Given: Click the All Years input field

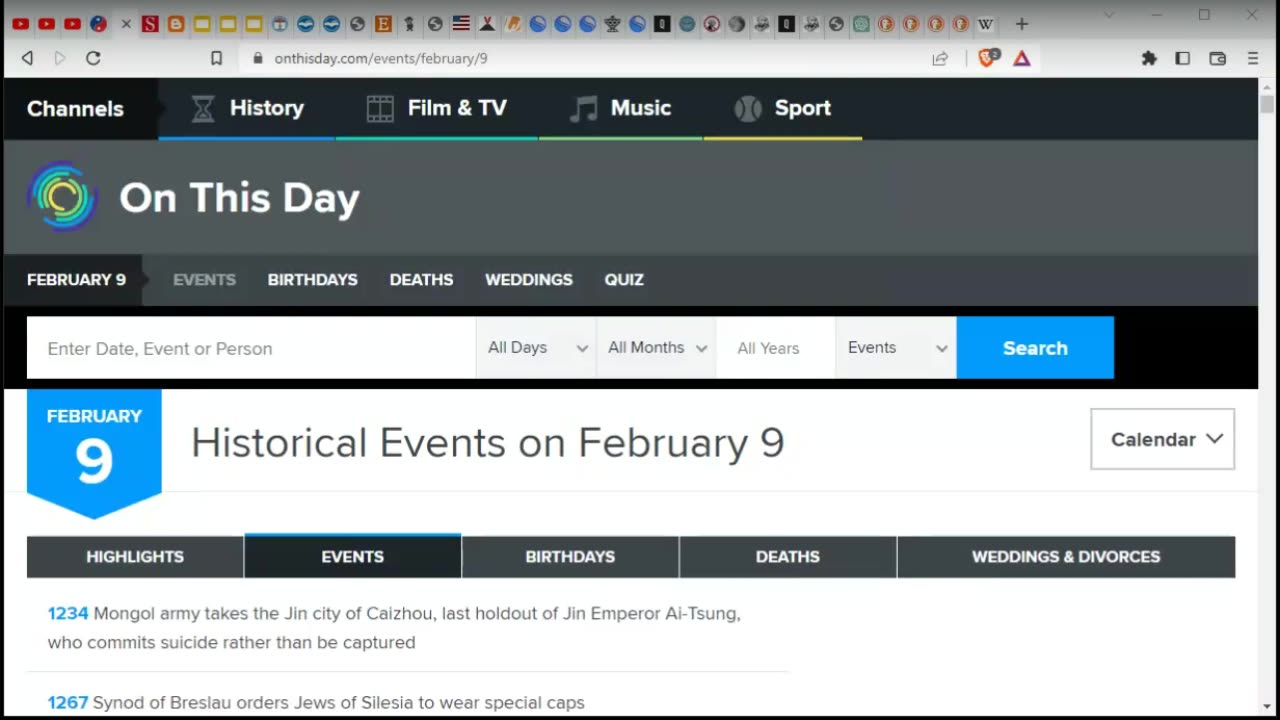Looking at the screenshot, I should [776, 348].
